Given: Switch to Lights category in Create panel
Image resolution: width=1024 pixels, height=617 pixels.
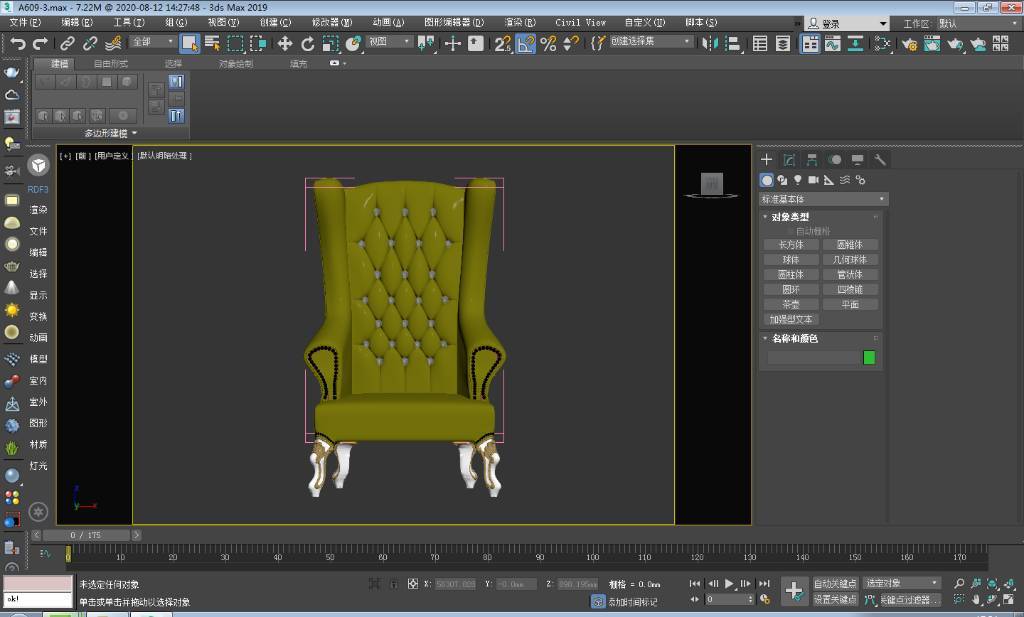Looking at the screenshot, I should [798, 180].
